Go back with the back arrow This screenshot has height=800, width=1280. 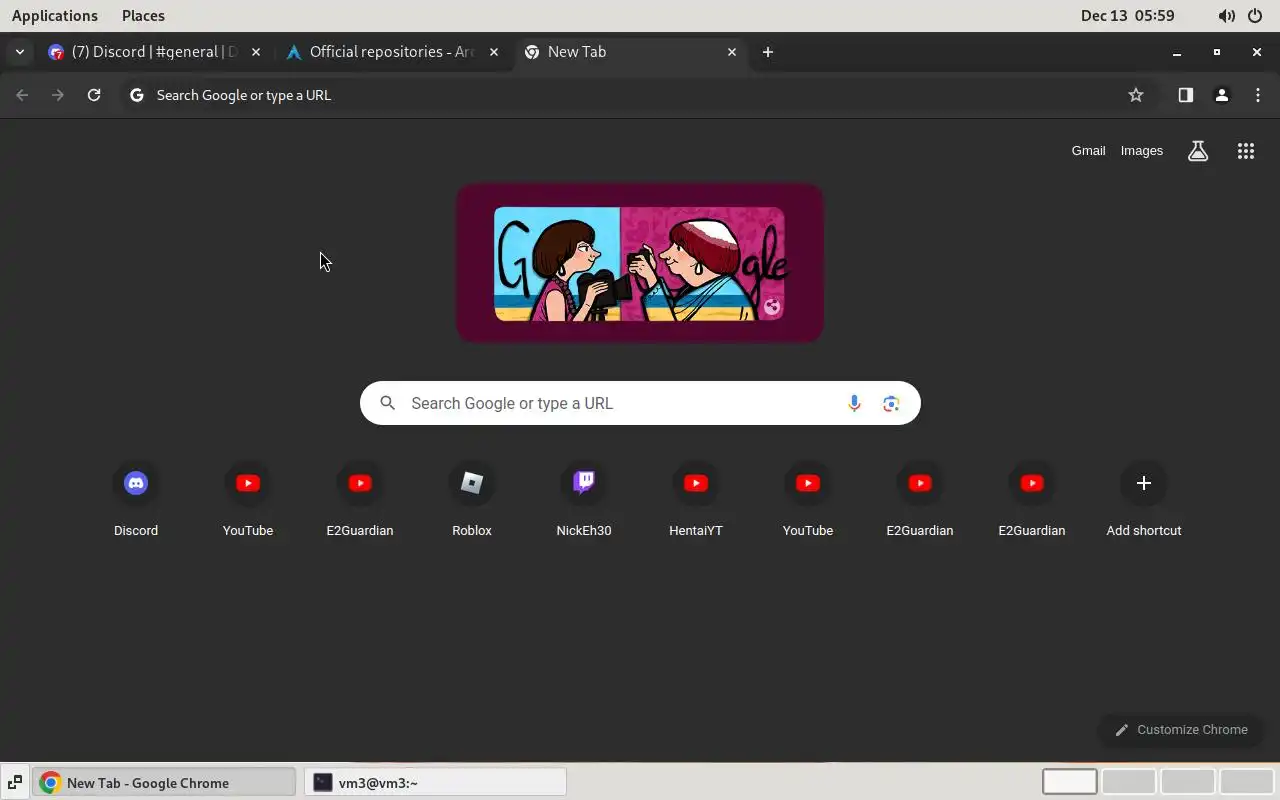click(x=22, y=95)
